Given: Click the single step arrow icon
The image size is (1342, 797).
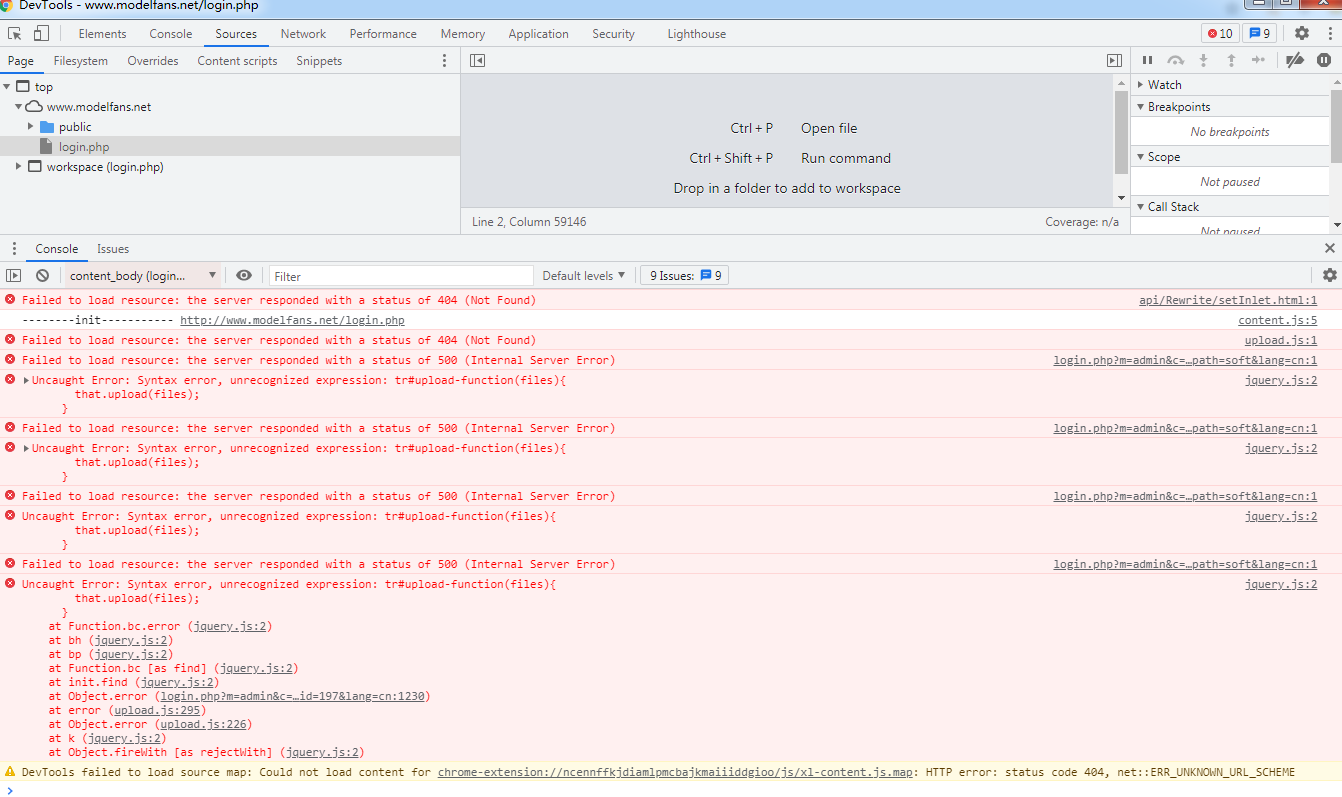Looking at the screenshot, I should pyautogui.click(x=1259, y=60).
